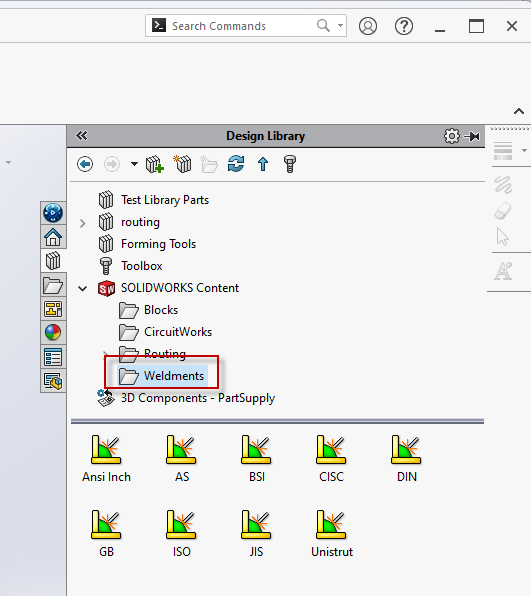531x596 pixels.
Task: Click the Back navigation arrow in Design Library
Action: coord(85,165)
